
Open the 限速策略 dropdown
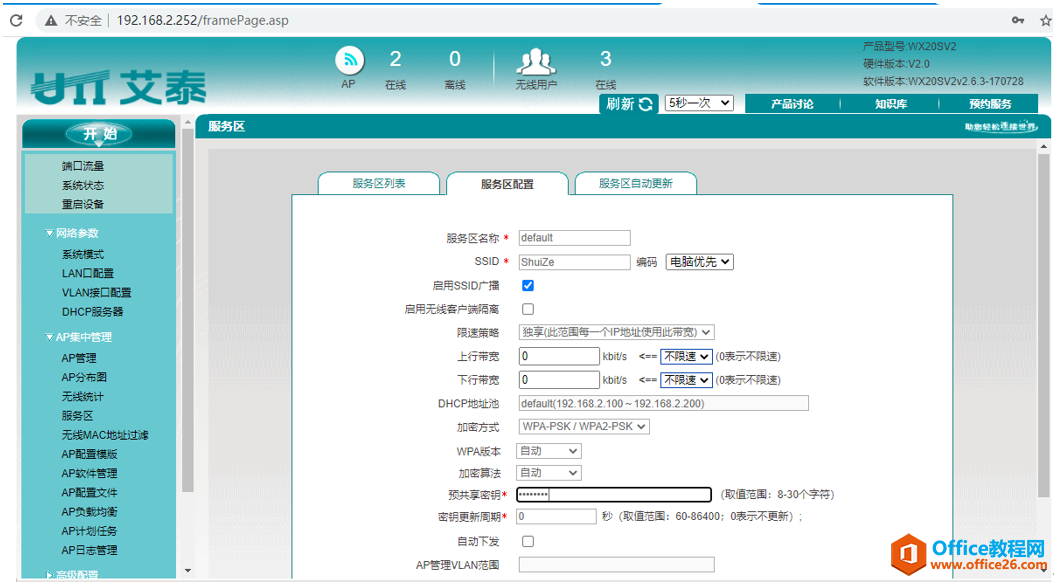tap(616, 332)
